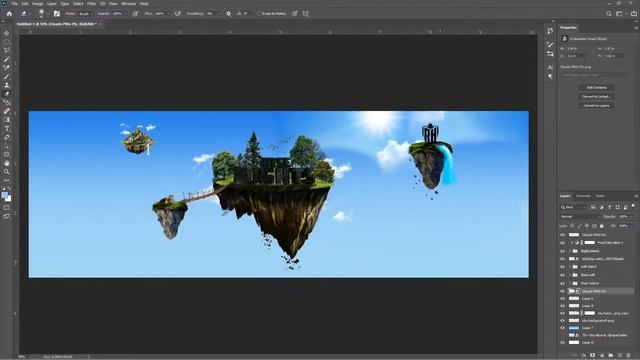Create new adjustment layer icon

click(602, 356)
